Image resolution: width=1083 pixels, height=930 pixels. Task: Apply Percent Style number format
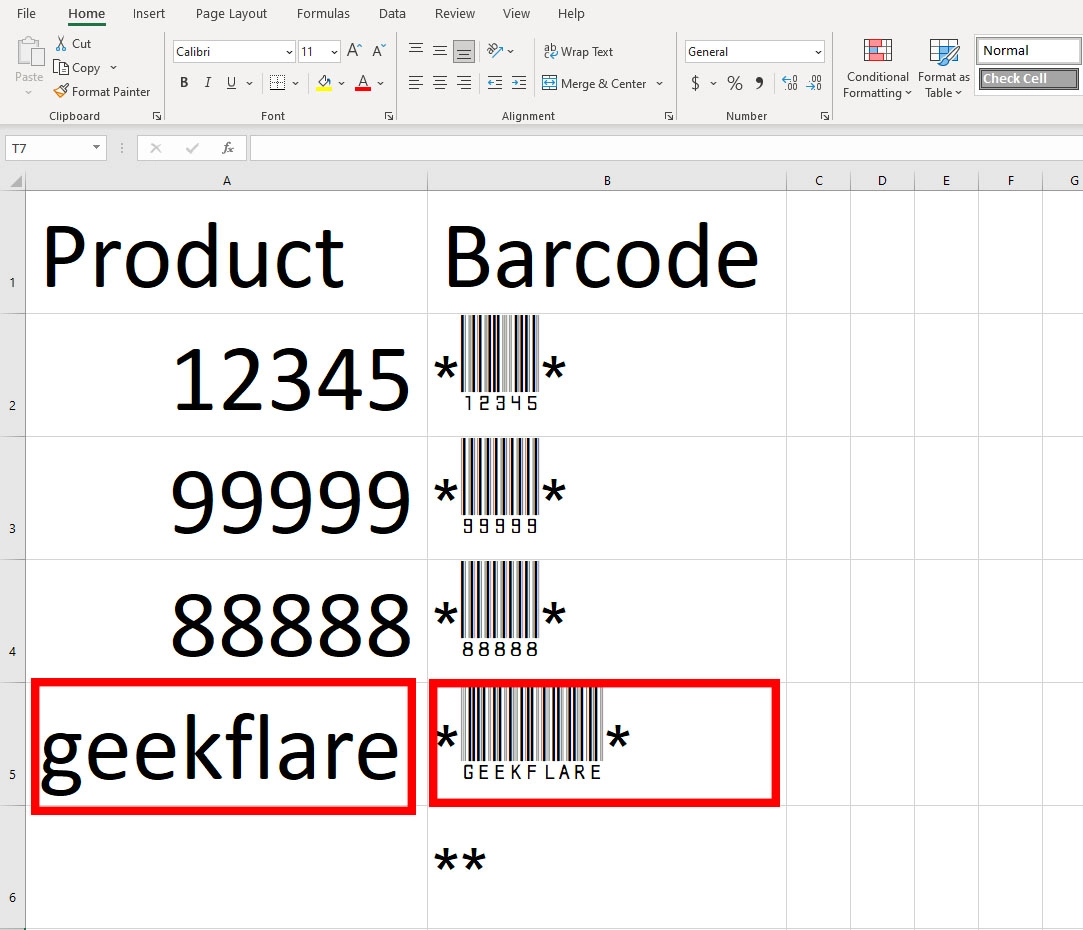pos(733,84)
